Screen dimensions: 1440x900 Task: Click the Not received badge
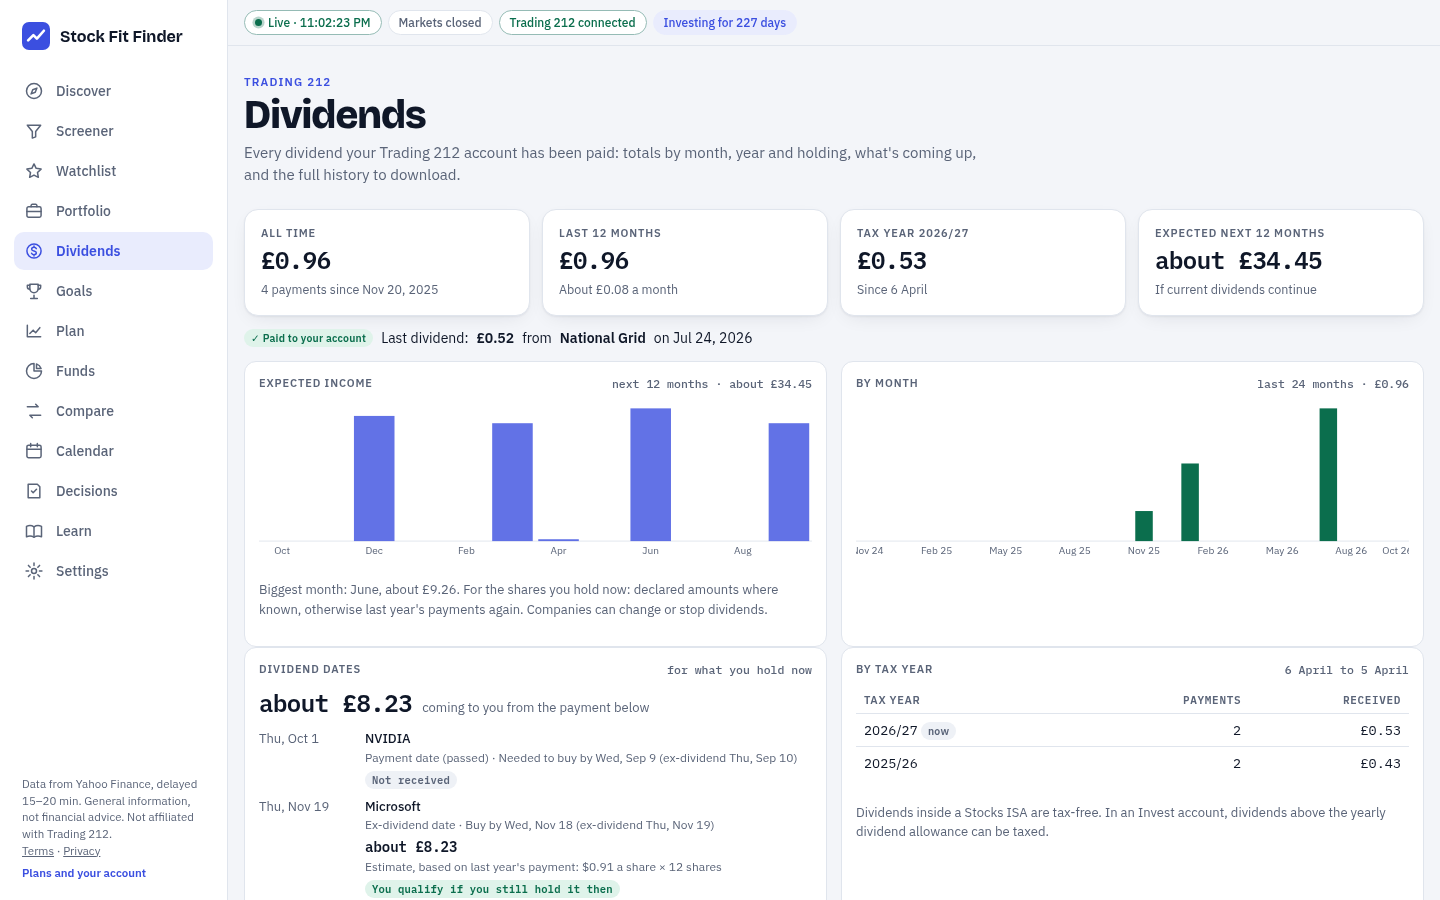pos(411,780)
